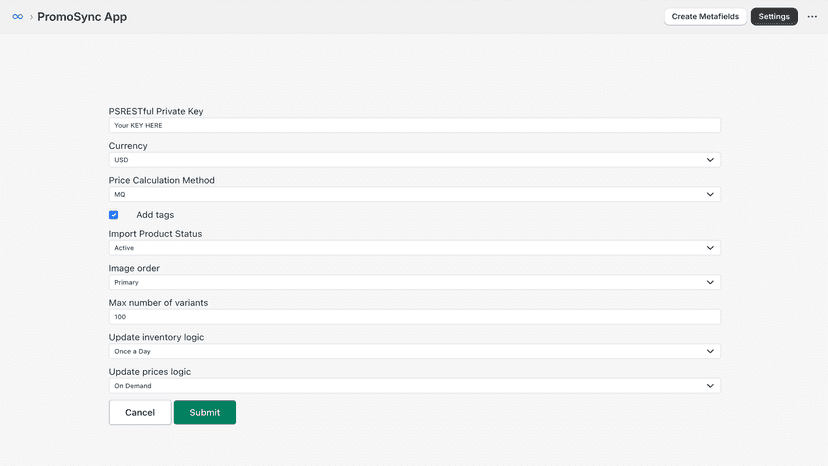Click the Cancel button
Viewport: 828px width, 466px height.
[x=140, y=412]
